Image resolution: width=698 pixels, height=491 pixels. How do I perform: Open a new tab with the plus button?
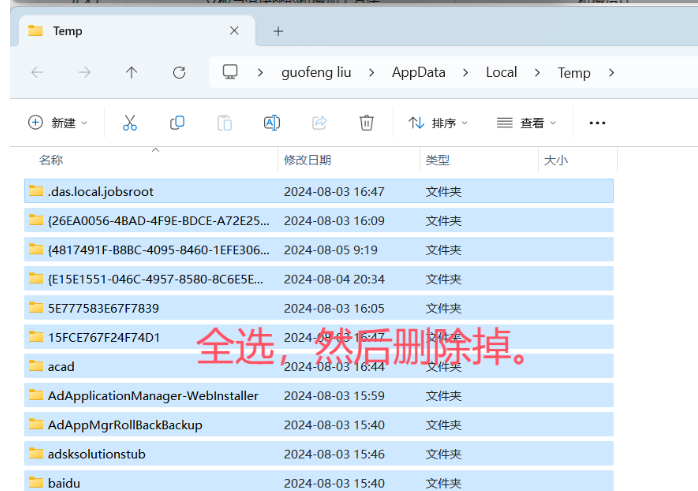click(278, 31)
